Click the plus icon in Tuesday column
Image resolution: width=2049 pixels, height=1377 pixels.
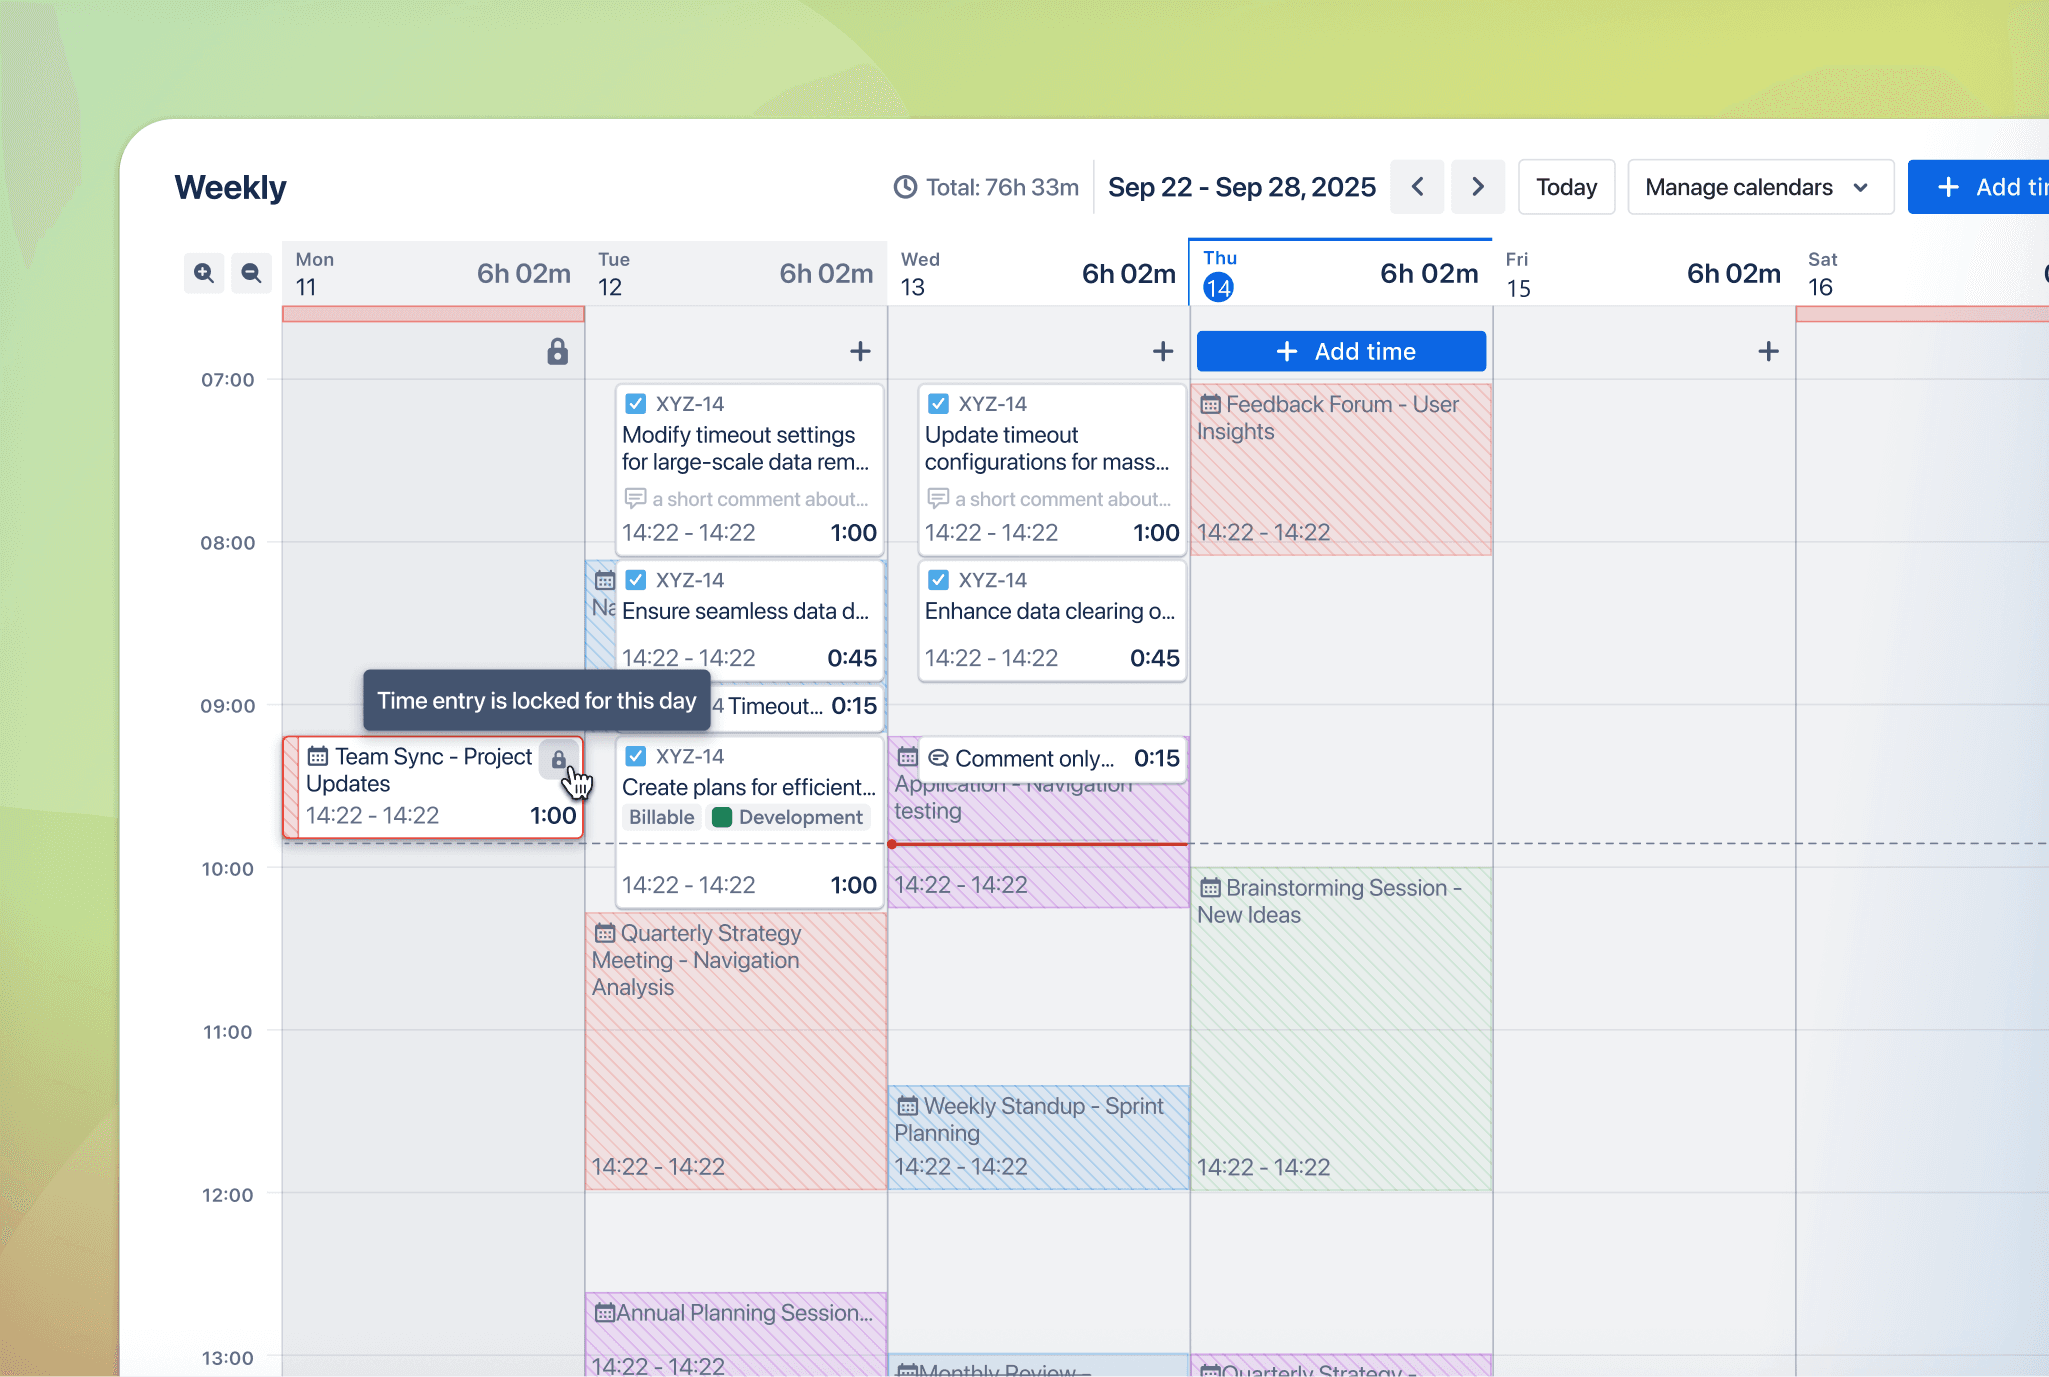tap(860, 351)
